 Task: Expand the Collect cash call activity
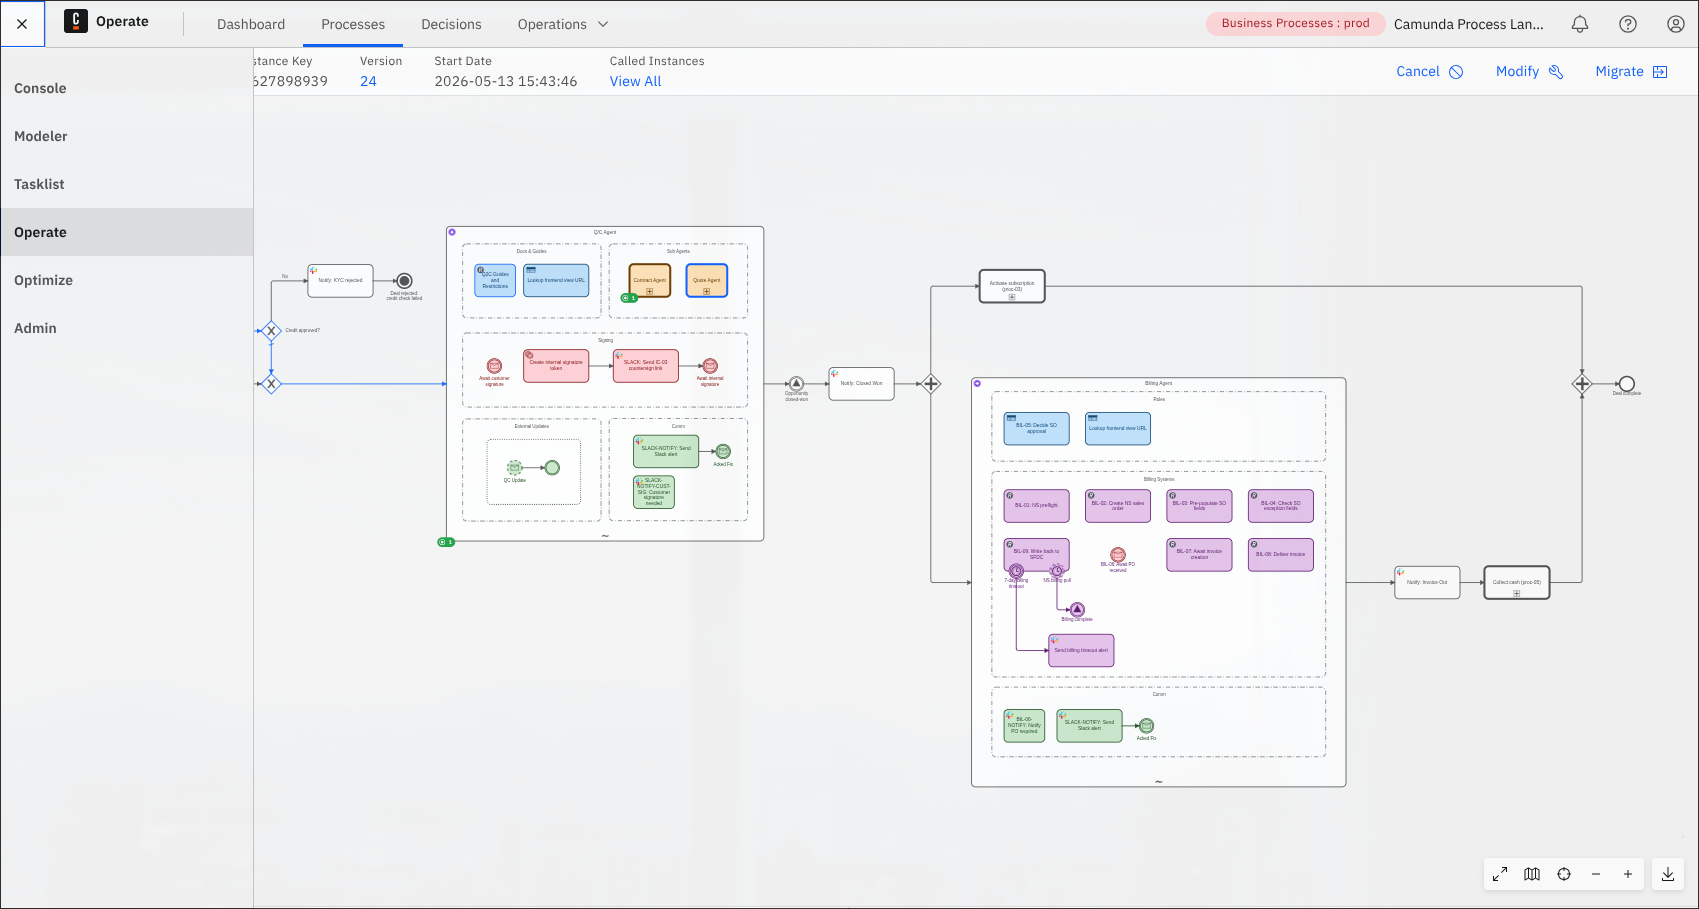(x=1517, y=594)
